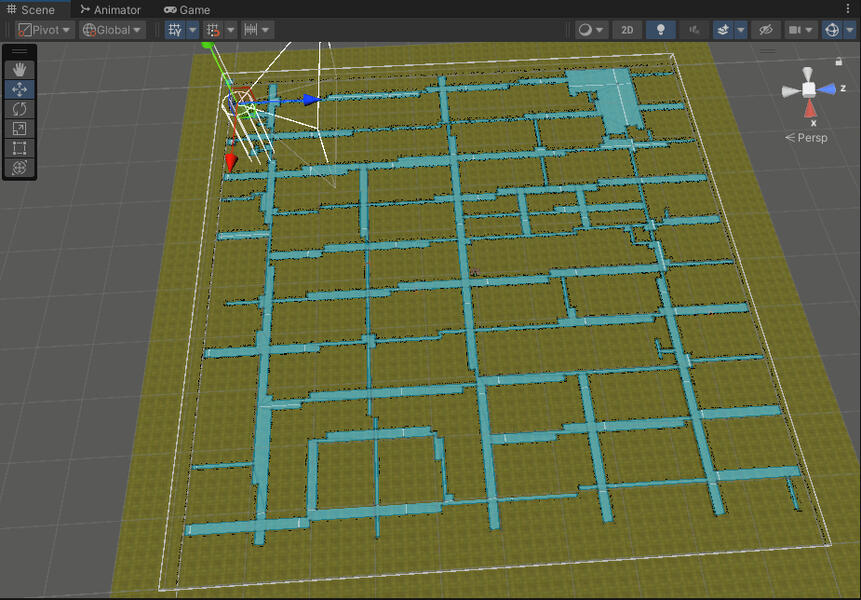861x600 pixels.
Task: Select the Rotate tool
Action: point(19,109)
